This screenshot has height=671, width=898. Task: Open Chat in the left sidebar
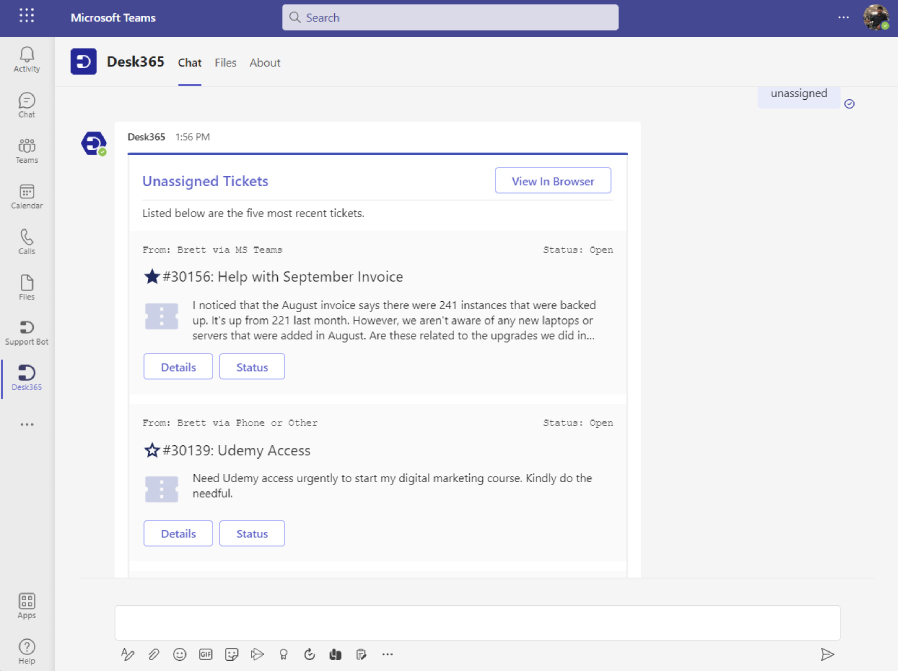click(27, 105)
